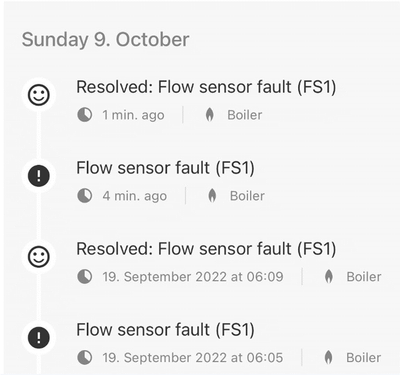The image size is (400, 375).
Task: Click the clock icon beside "1 min. ago"
Action: coord(85,115)
